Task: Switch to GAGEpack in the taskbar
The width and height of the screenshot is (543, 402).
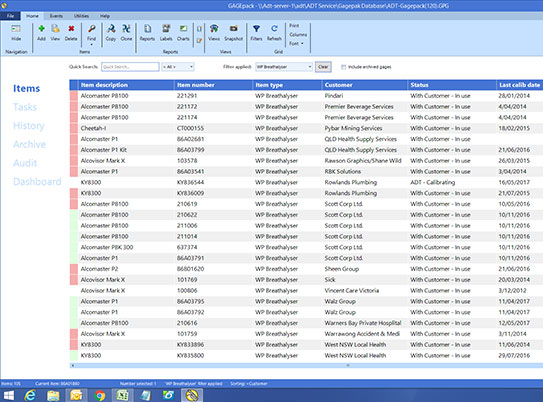Action: click(x=192, y=395)
